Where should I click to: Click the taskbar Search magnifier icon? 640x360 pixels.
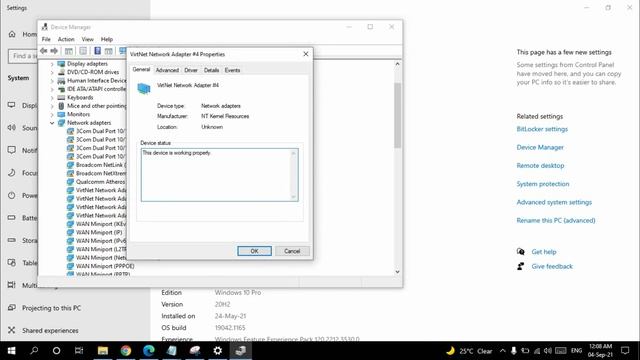(34, 351)
